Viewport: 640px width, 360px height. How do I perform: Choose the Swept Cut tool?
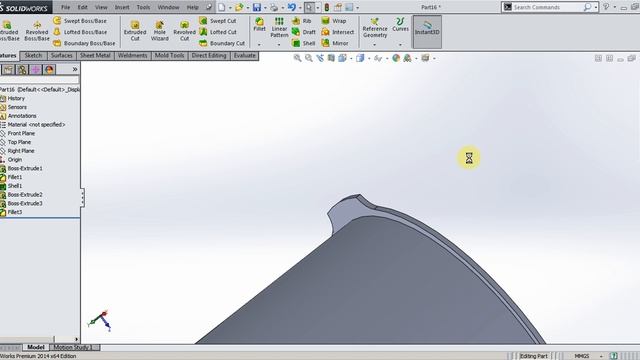(218, 21)
